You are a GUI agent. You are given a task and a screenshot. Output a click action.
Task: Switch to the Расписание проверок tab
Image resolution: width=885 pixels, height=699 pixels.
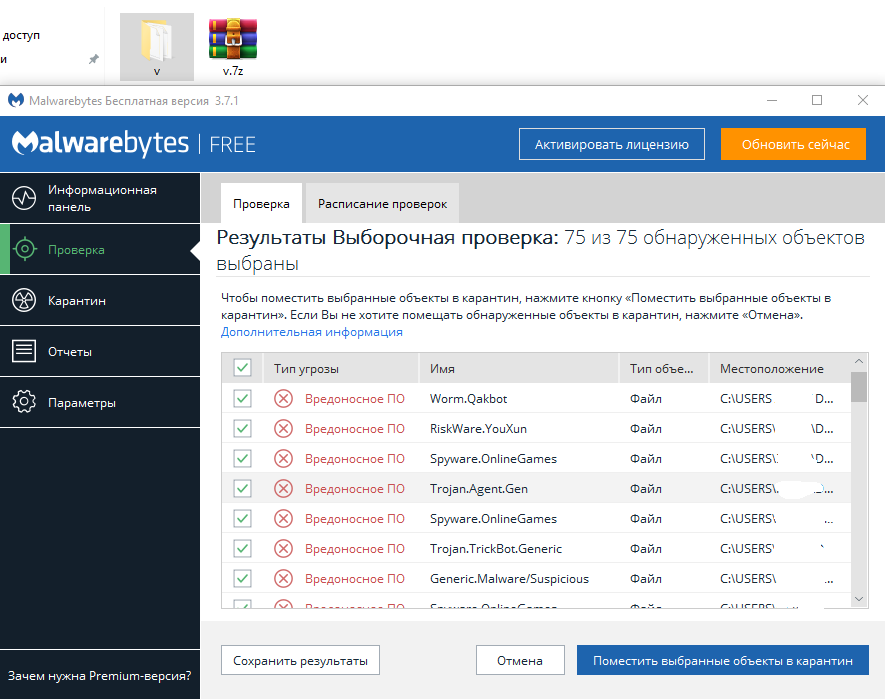382,203
